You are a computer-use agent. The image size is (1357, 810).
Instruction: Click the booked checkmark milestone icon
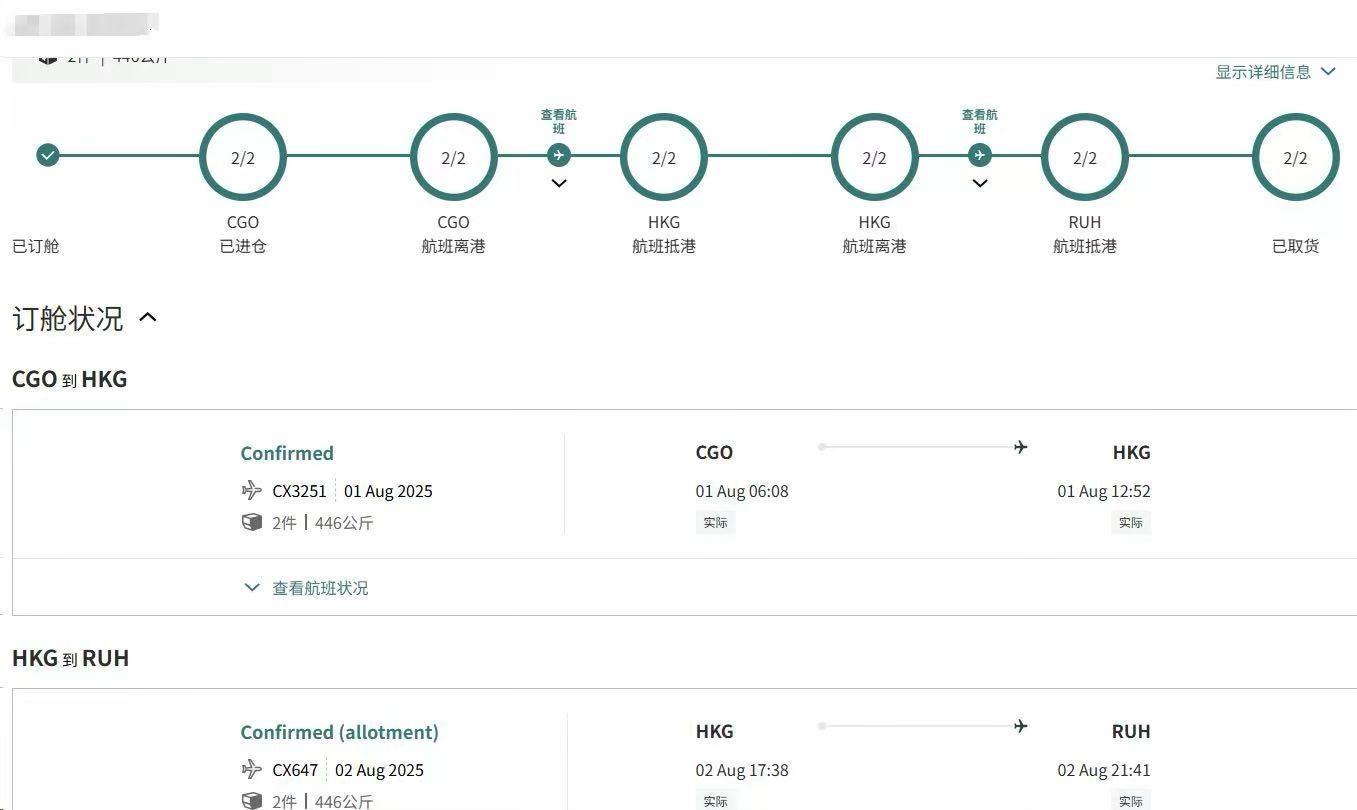(48, 155)
